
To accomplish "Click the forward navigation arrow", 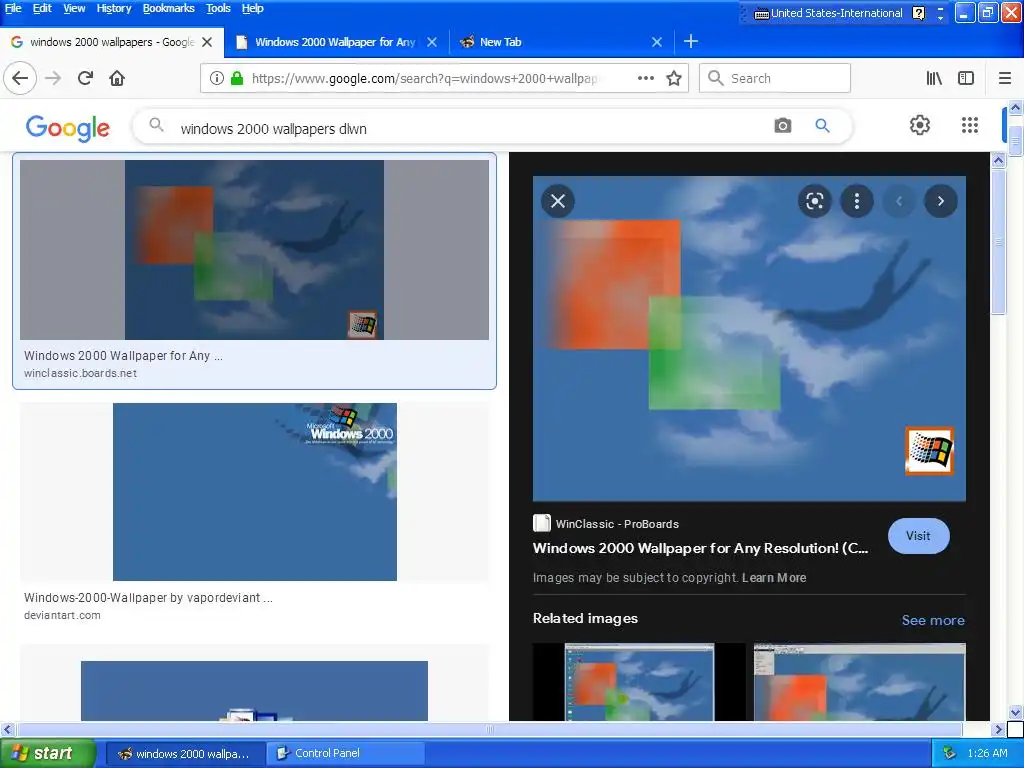I will [x=53, y=78].
